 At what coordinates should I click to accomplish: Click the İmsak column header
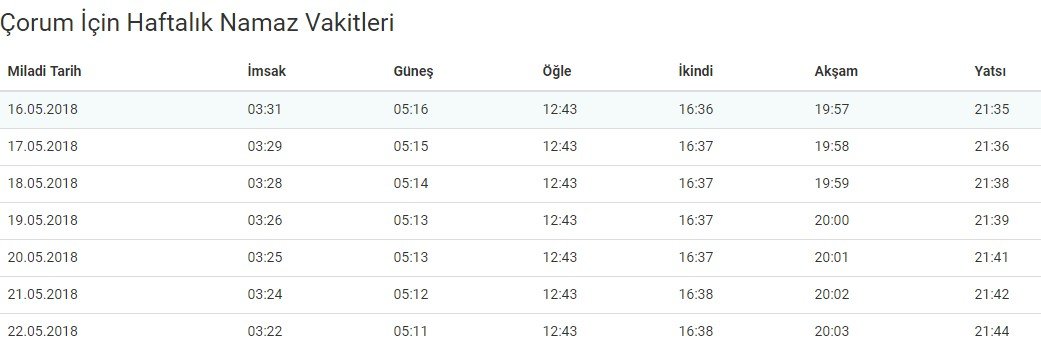tap(266, 71)
